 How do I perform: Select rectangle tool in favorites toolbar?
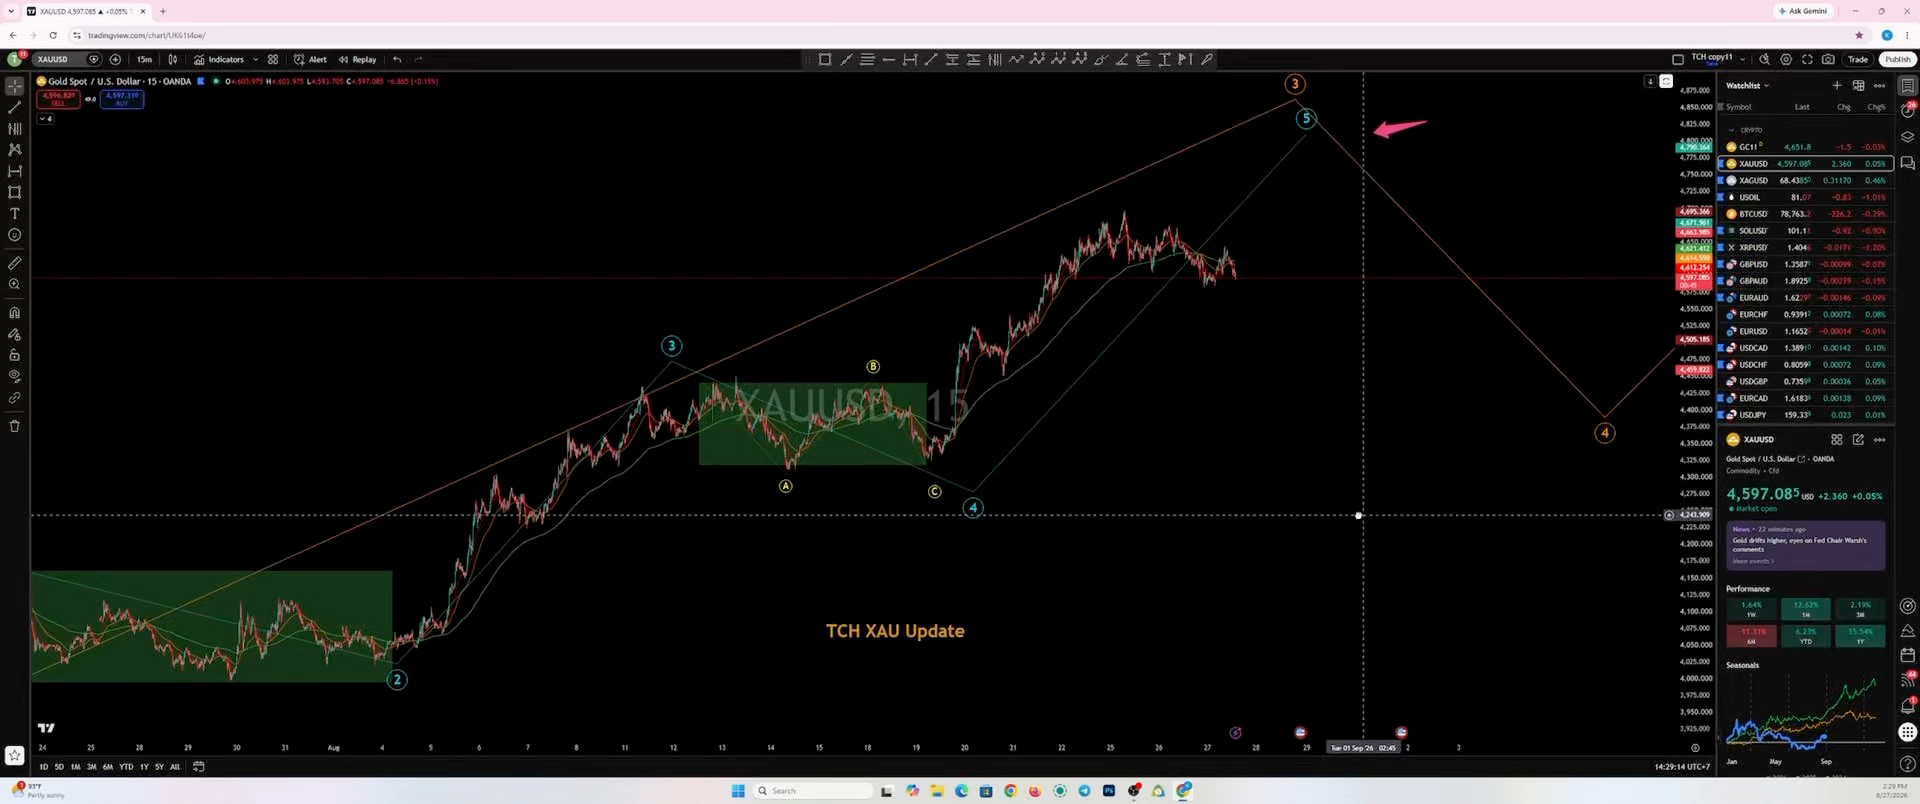coord(825,59)
